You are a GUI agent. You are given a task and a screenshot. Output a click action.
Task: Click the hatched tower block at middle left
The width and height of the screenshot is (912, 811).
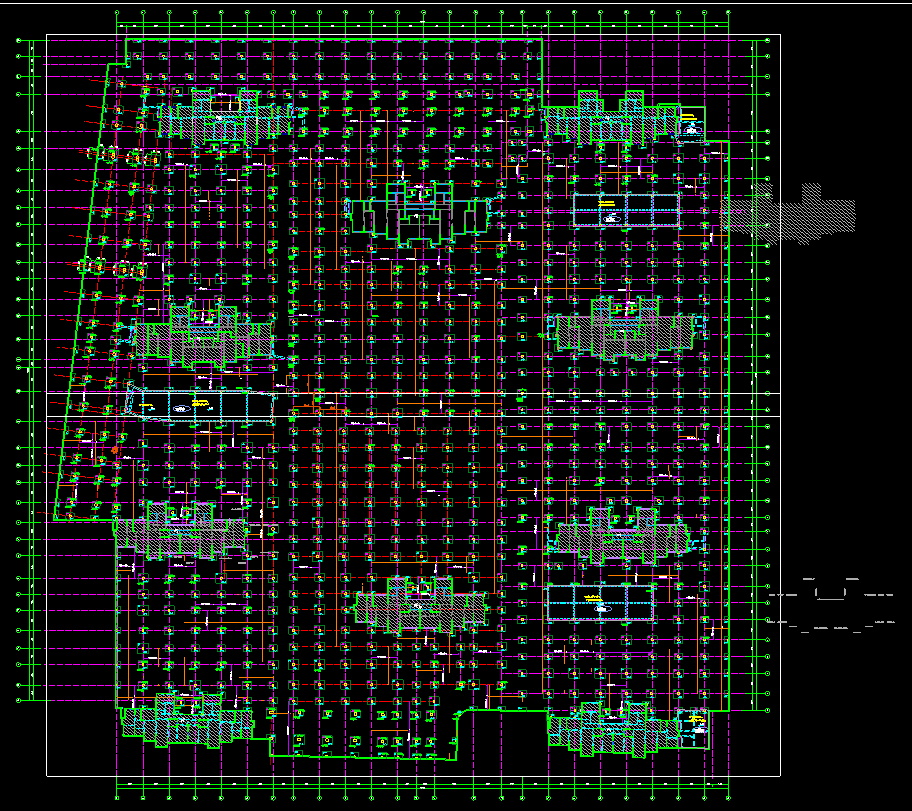click(x=203, y=336)
